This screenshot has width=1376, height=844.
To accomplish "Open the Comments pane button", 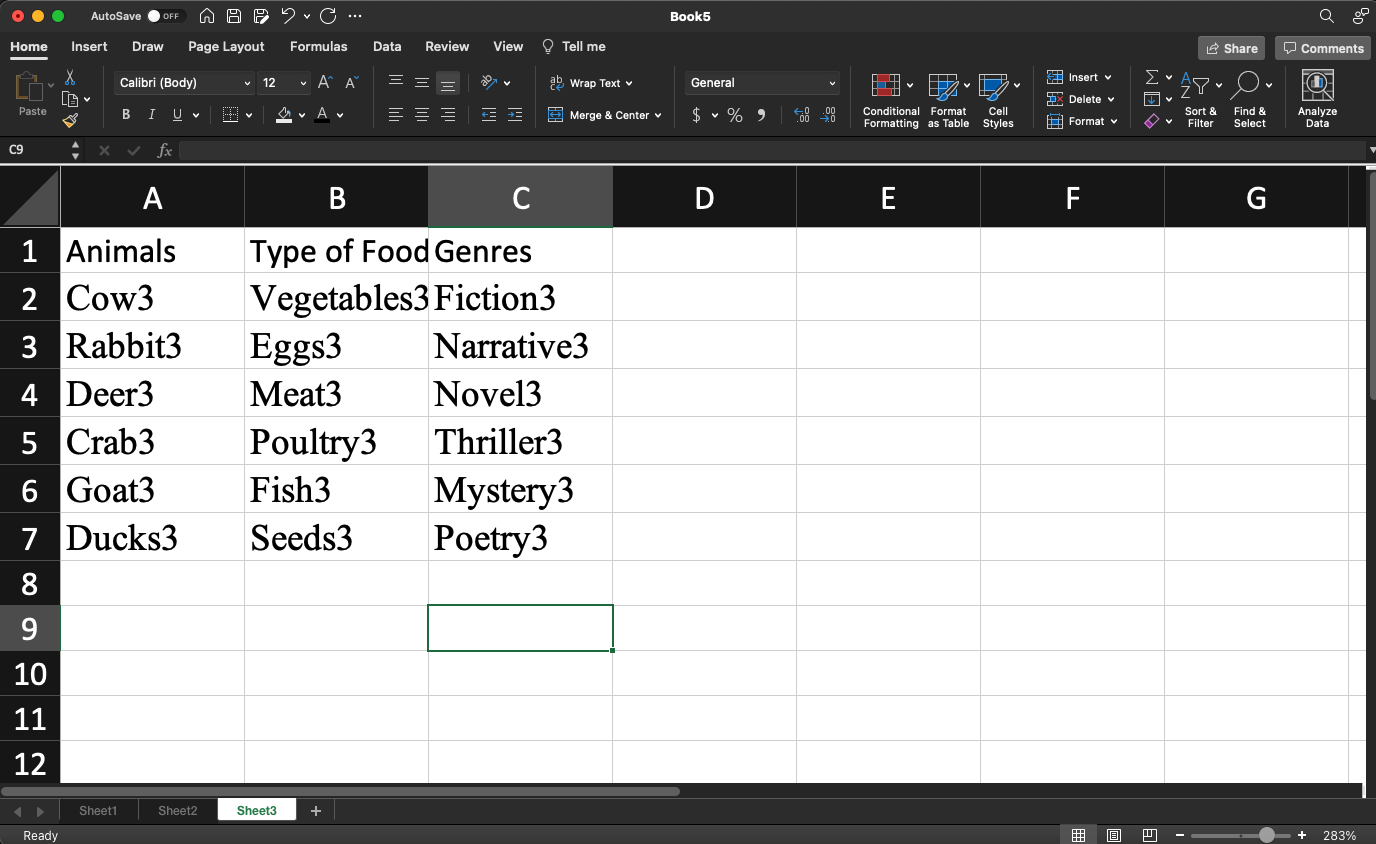I will tap(1323, 48).
